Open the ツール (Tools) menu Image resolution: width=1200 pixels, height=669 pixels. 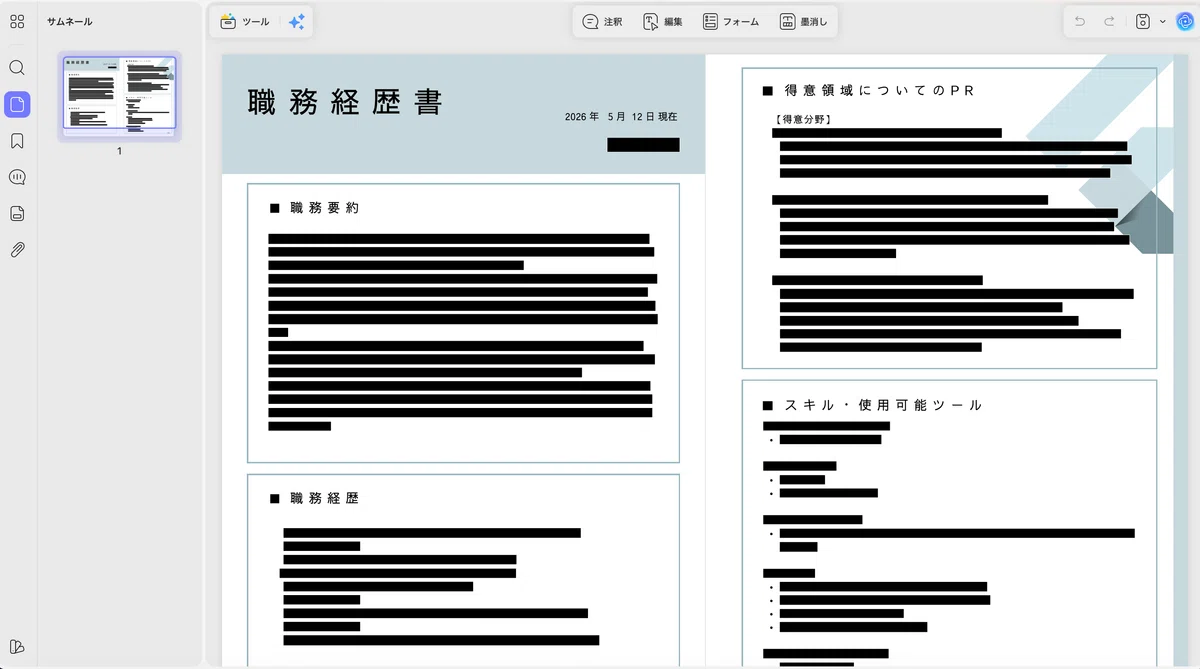point(245,21)
